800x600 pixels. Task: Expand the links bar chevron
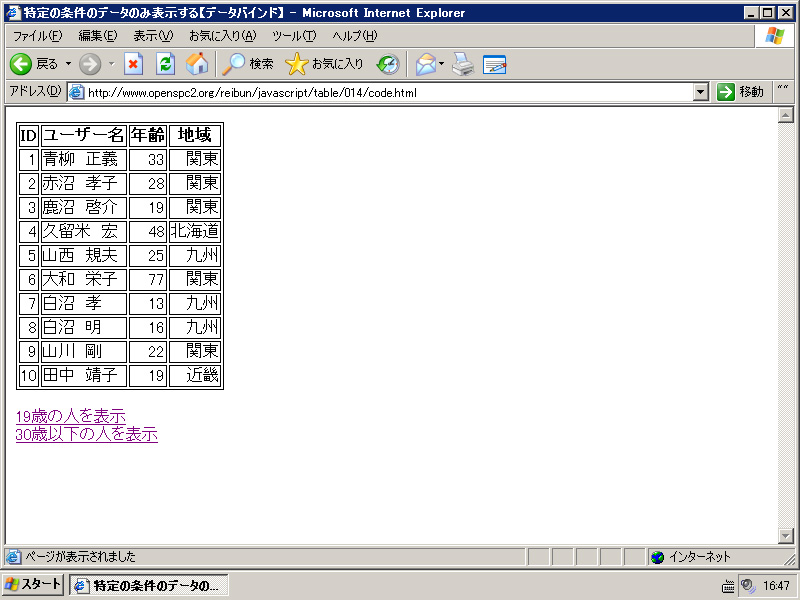[x=782, y=92]
